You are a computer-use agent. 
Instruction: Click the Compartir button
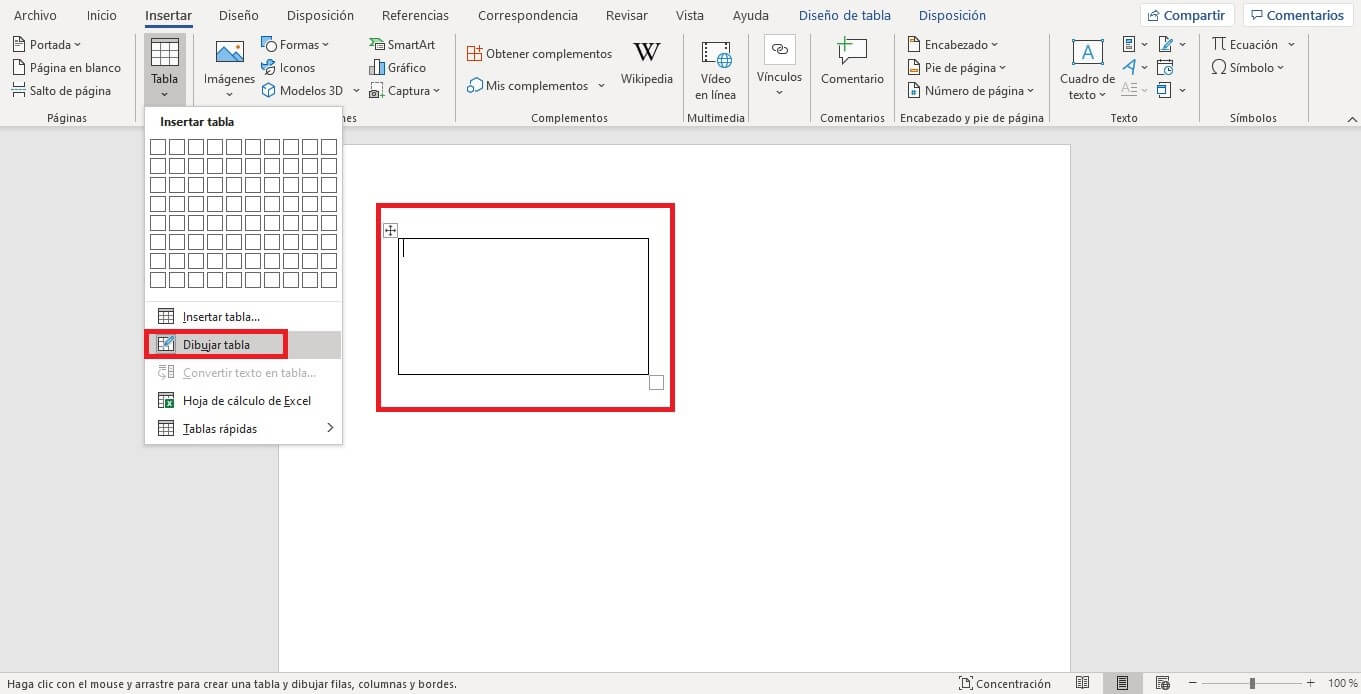[1187, 15]
